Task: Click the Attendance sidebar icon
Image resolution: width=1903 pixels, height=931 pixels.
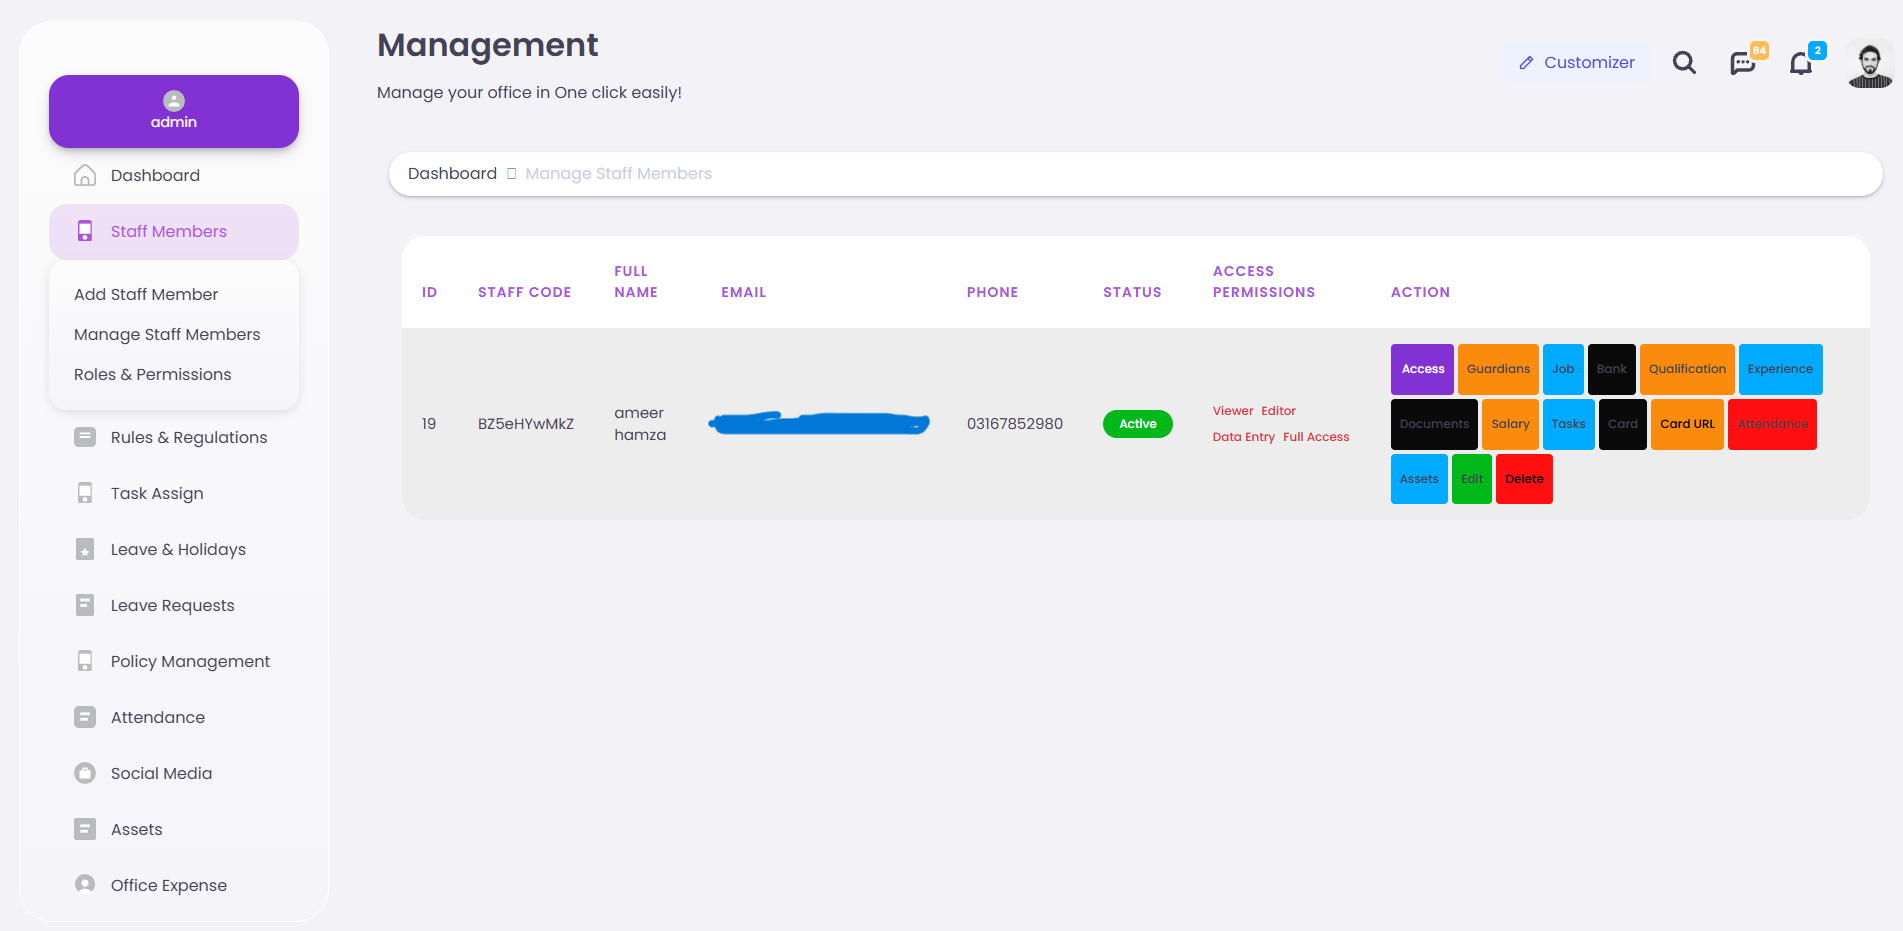Action: 85,717
